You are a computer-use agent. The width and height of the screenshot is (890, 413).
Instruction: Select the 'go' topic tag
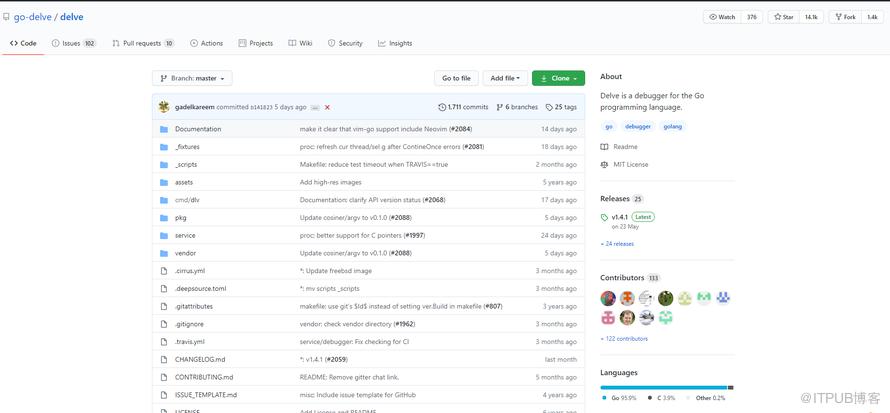pos(609,127)
